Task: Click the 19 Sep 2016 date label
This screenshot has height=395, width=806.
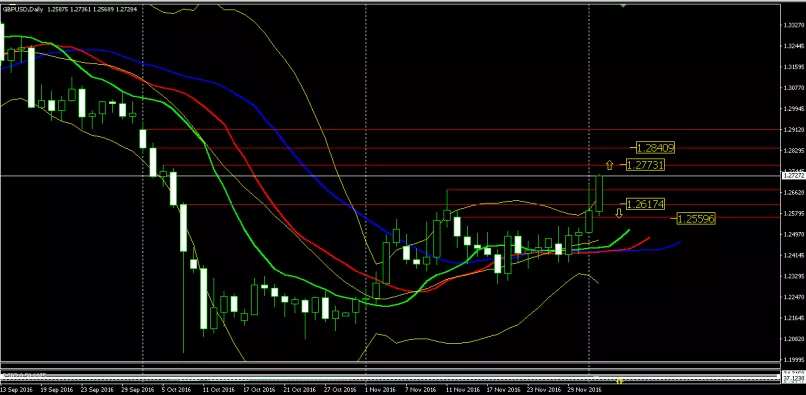Action: click(x=57, y=390)
